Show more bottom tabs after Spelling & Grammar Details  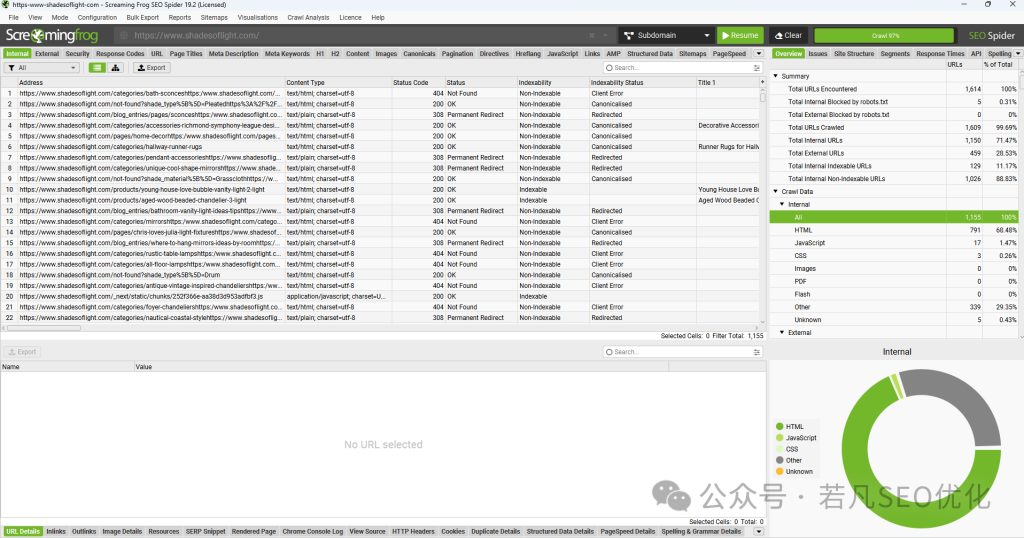click(x=759, y=531)
